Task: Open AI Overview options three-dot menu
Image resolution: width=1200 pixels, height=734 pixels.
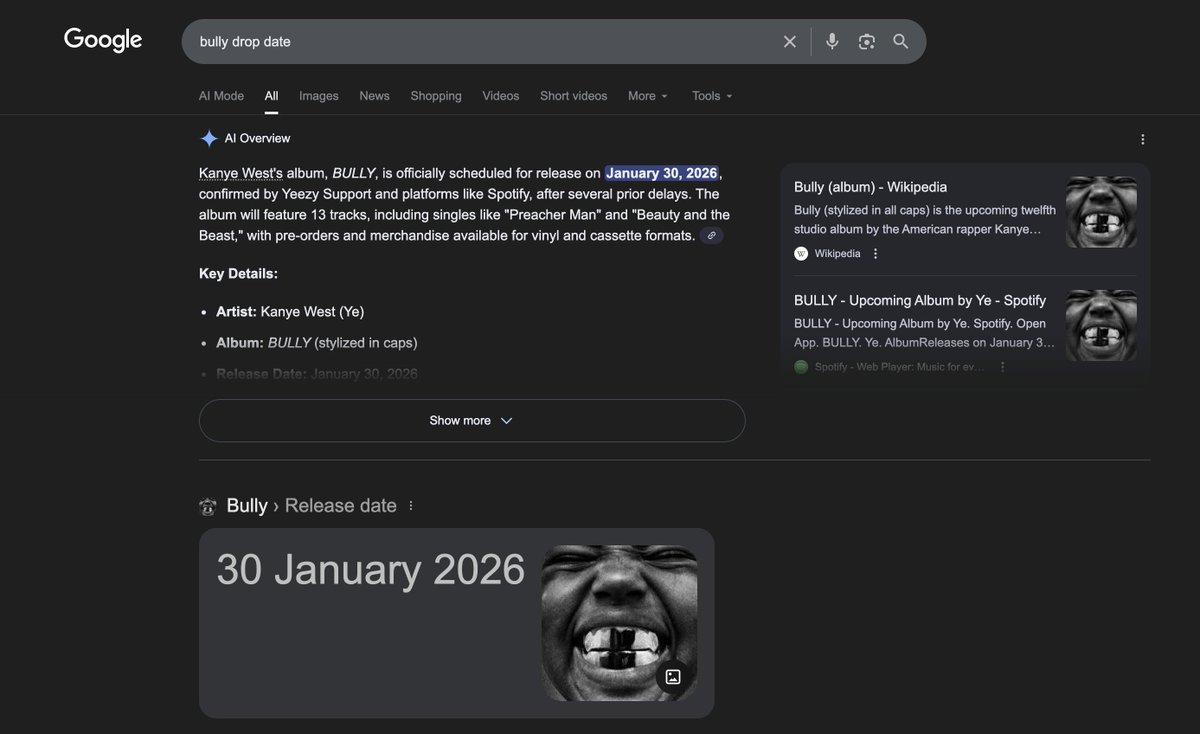Action: 1143,139
